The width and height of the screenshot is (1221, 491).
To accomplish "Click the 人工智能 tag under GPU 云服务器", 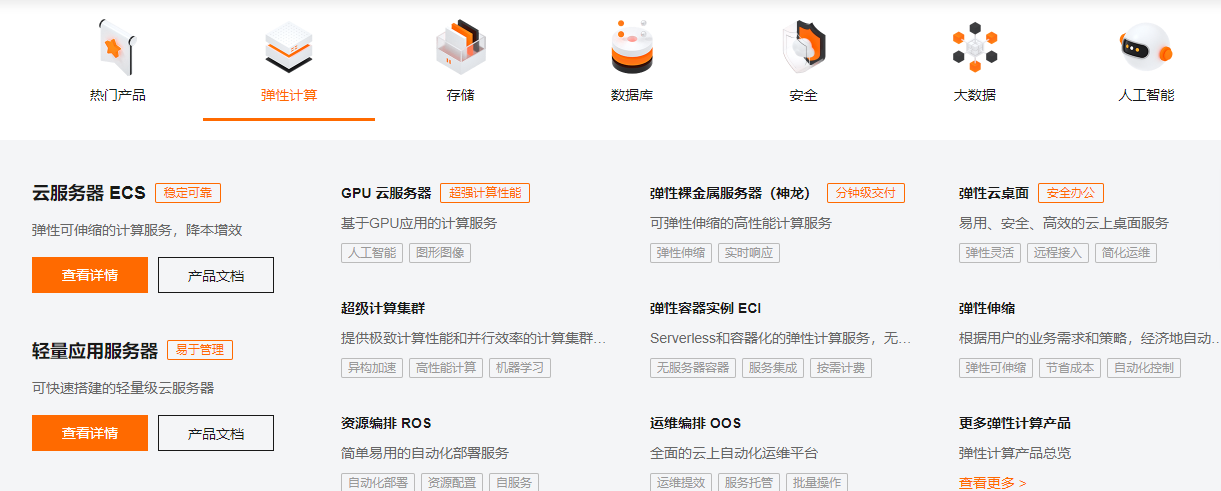I will coord(372,253).
